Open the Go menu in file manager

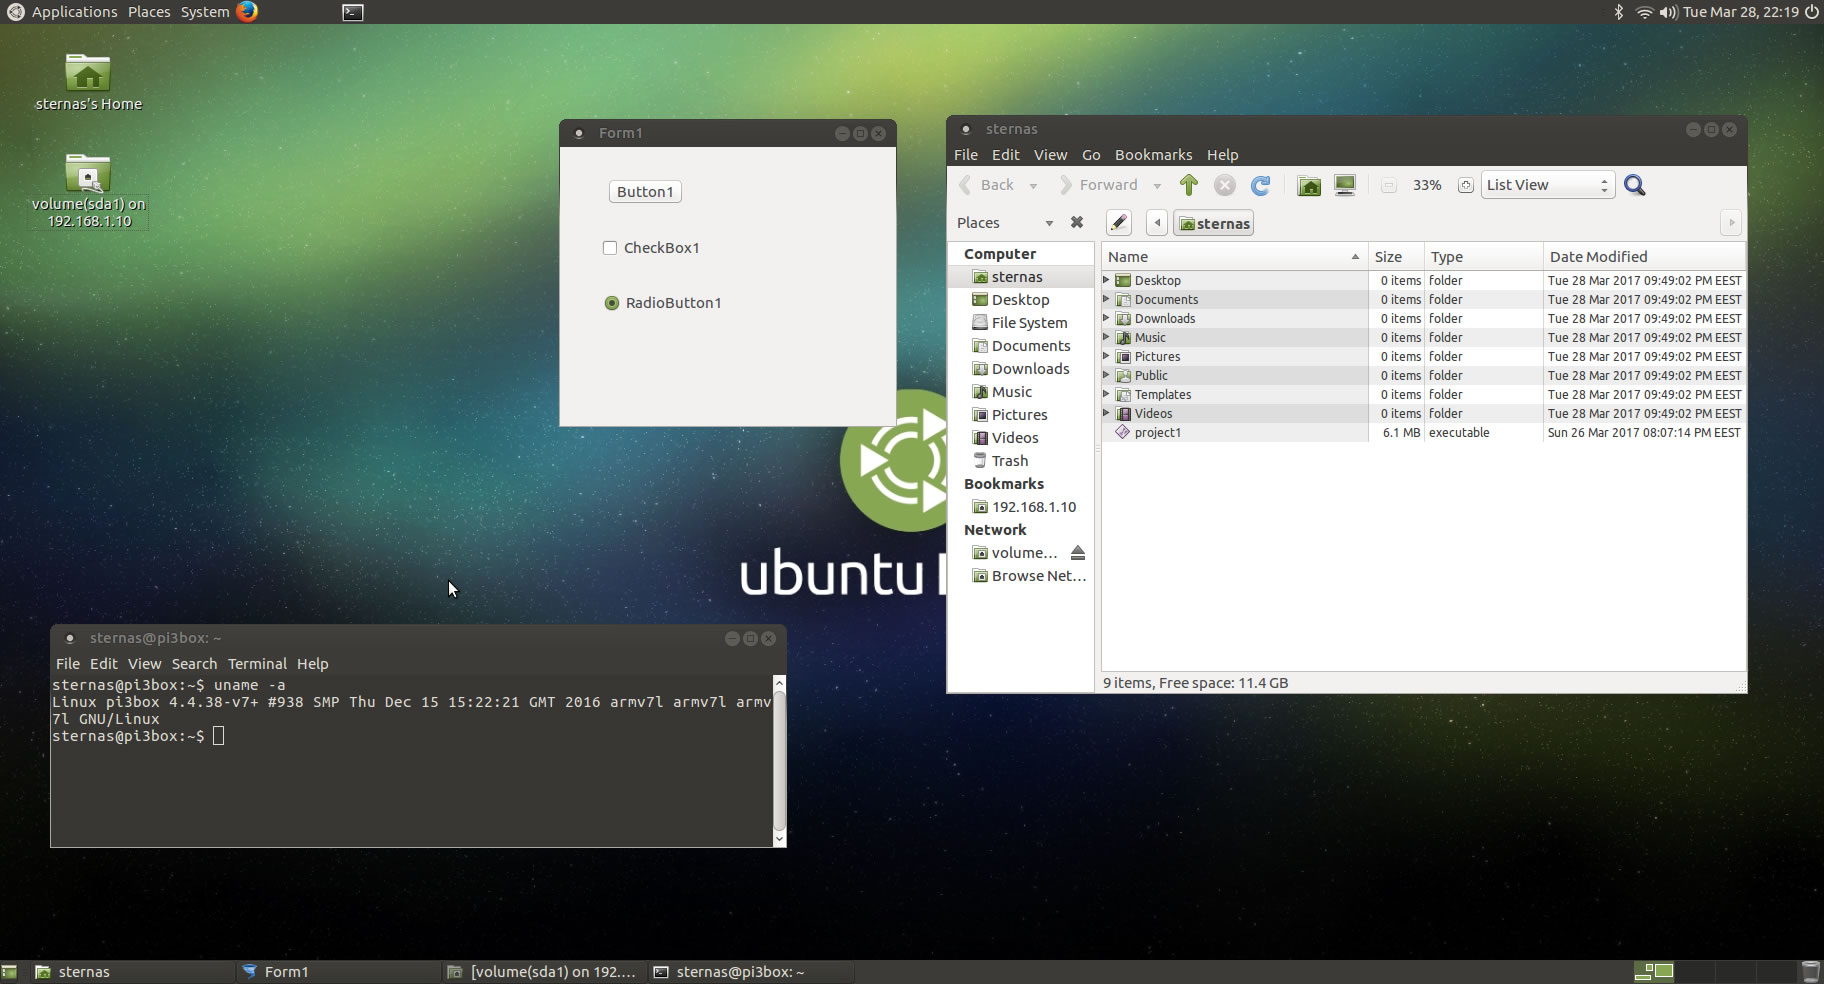click(1091, 155)
